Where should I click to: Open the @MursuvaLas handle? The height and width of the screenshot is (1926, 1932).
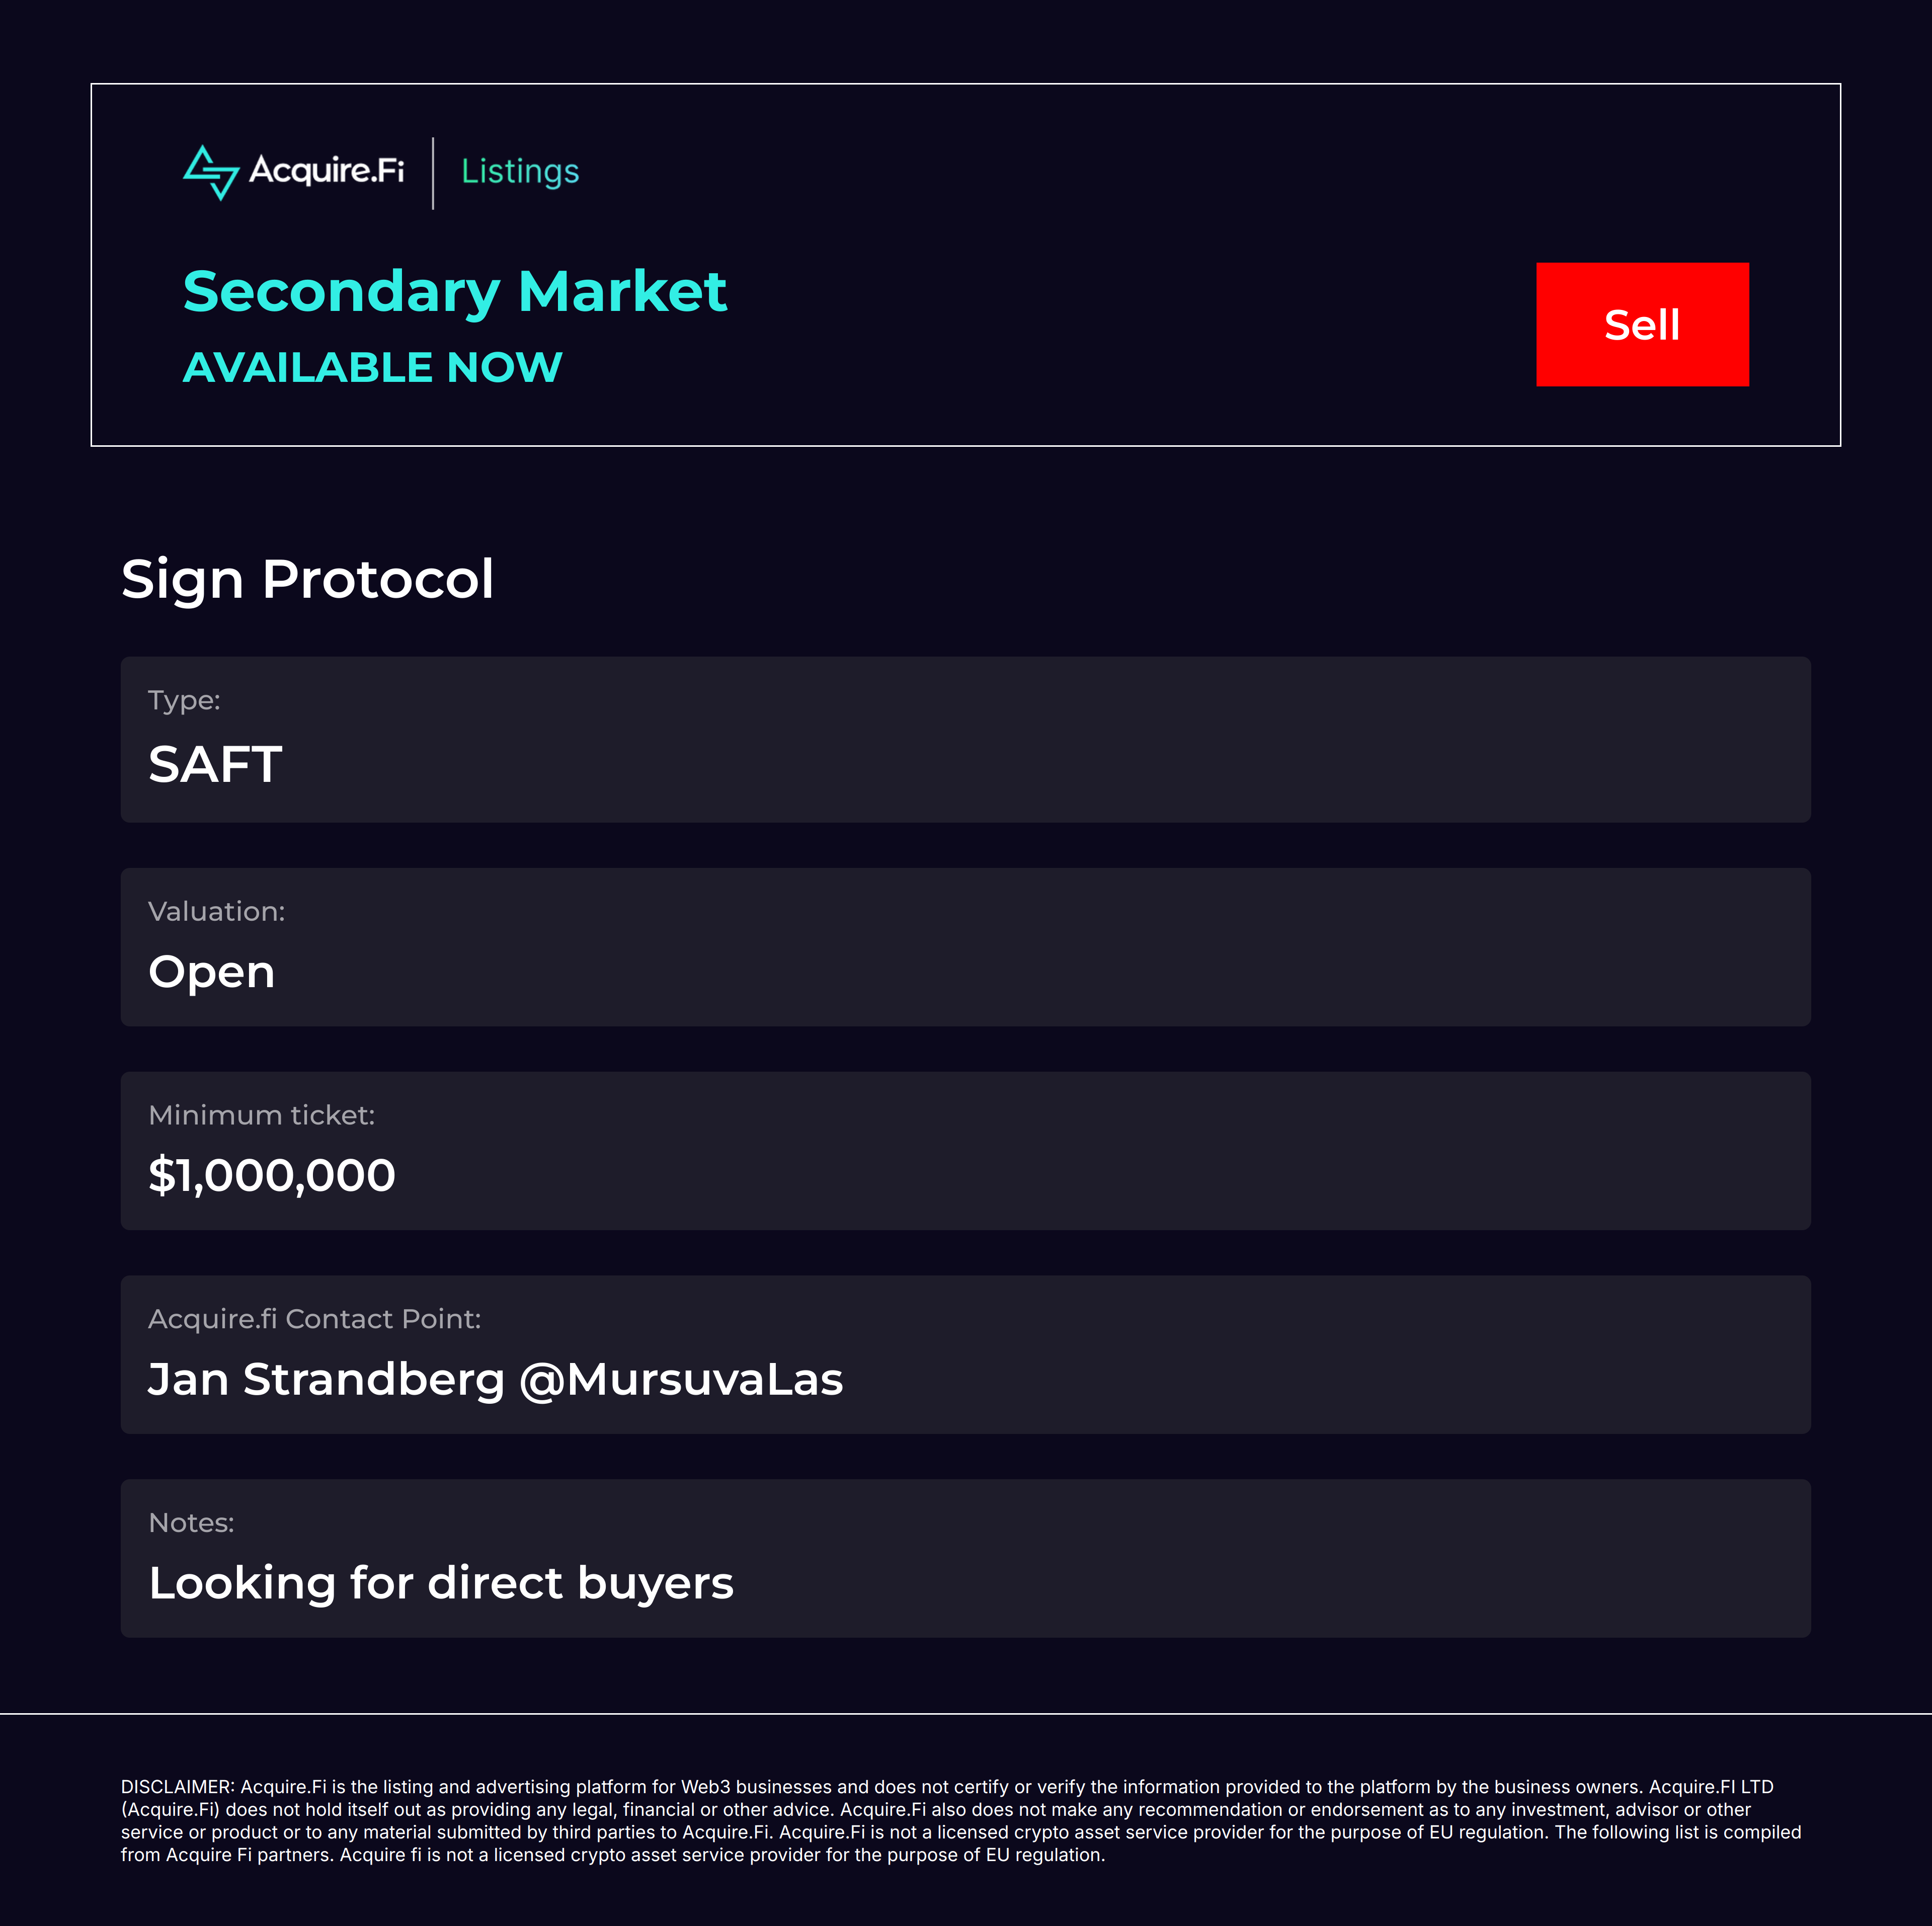click(x=681, y=1380)
